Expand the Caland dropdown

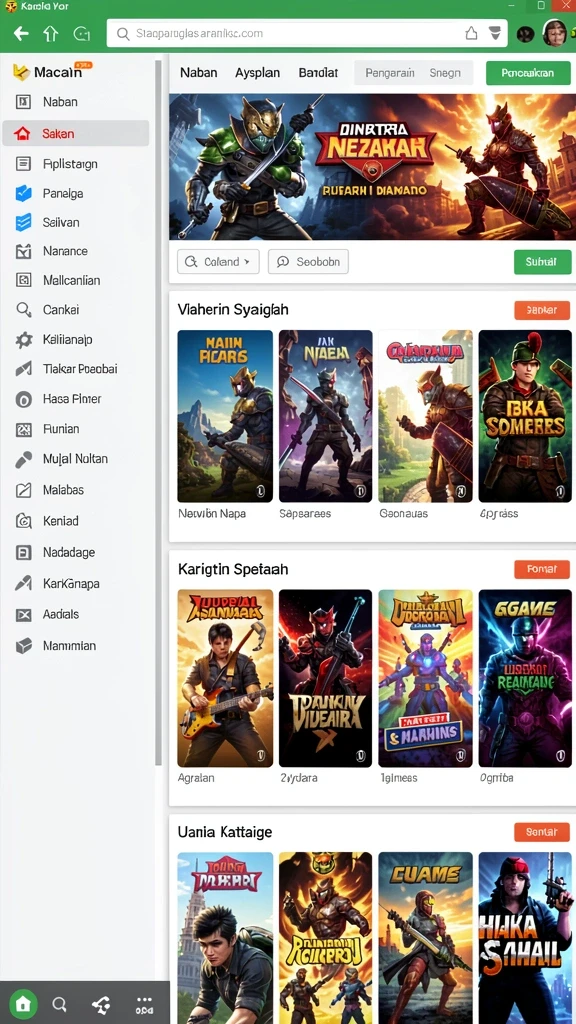click(x=218, y=261)
